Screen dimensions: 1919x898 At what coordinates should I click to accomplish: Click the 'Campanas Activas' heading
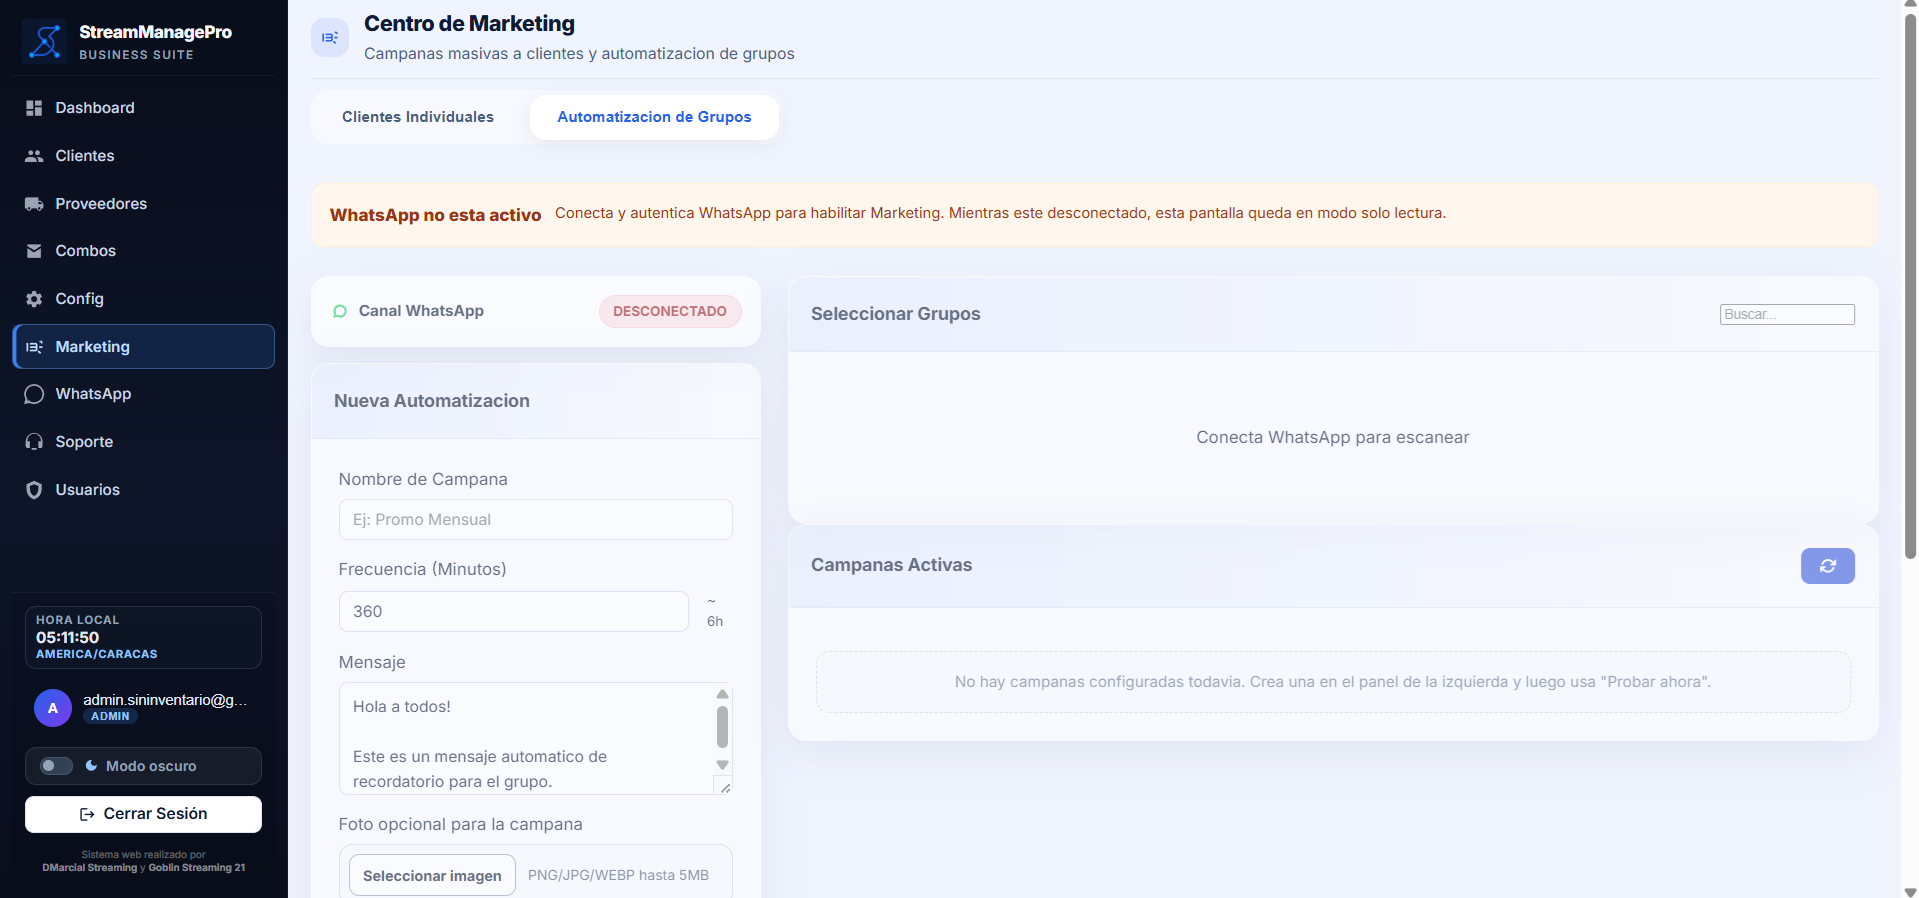coord(892,565)
